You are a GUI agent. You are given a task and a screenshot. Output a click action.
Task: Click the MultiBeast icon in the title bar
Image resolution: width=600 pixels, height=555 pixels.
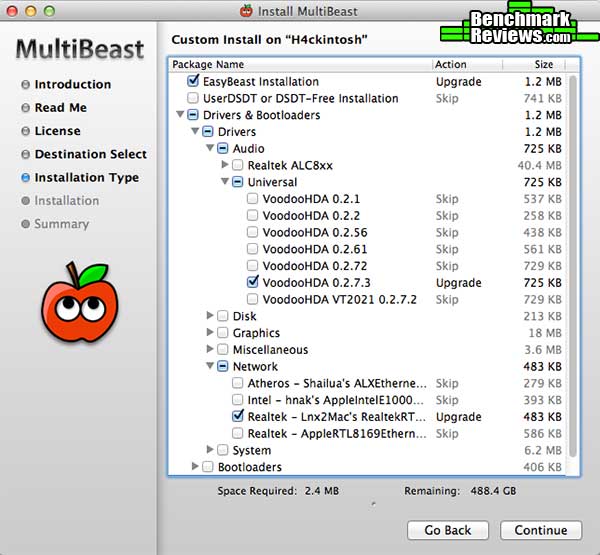(246, 11)
